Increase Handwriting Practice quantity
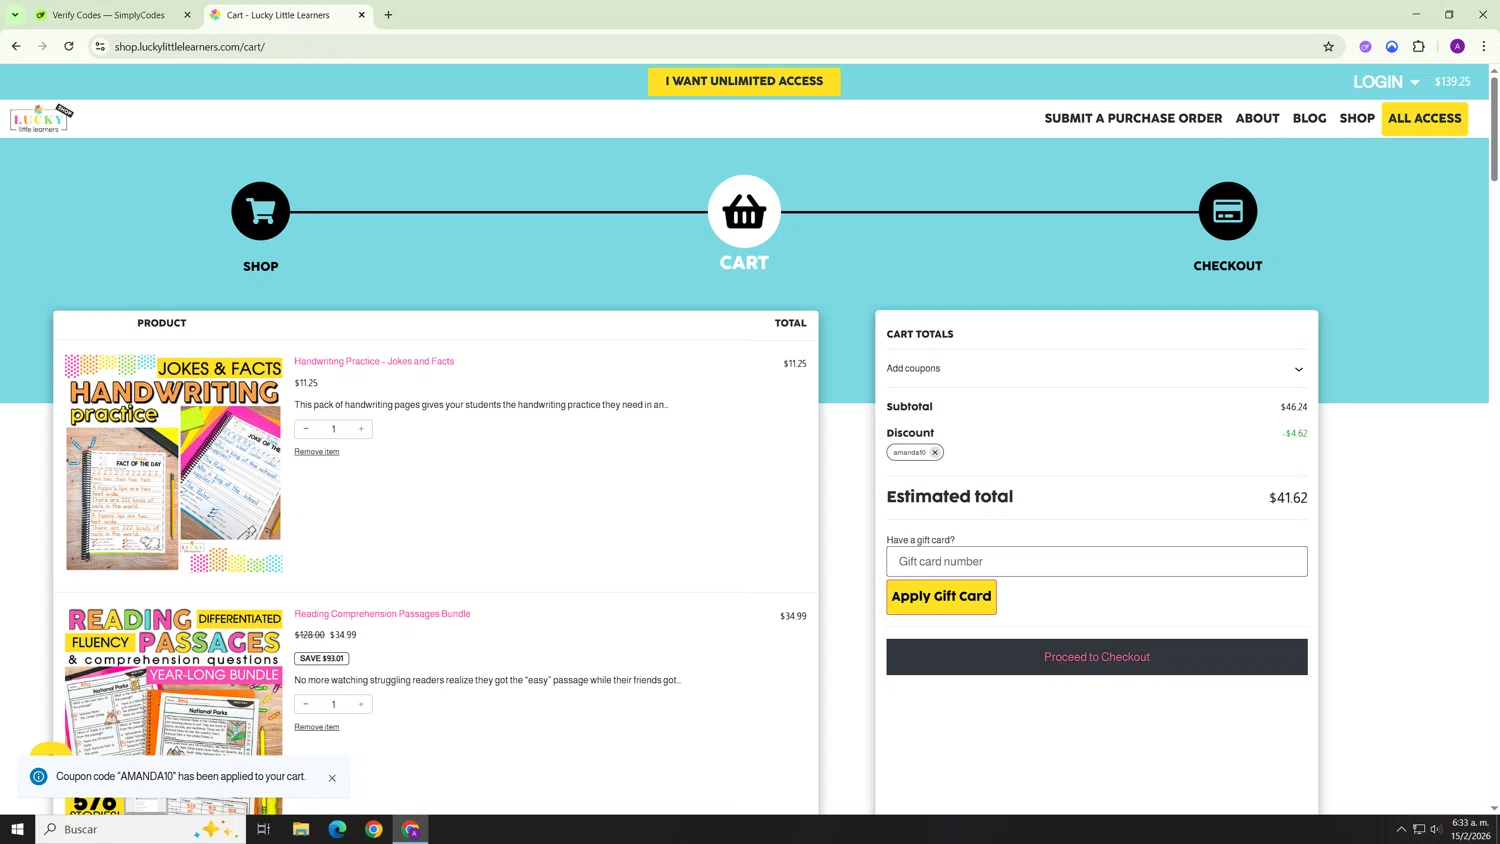The height and width of the screenshot is (844, 1500). (361, 429)
